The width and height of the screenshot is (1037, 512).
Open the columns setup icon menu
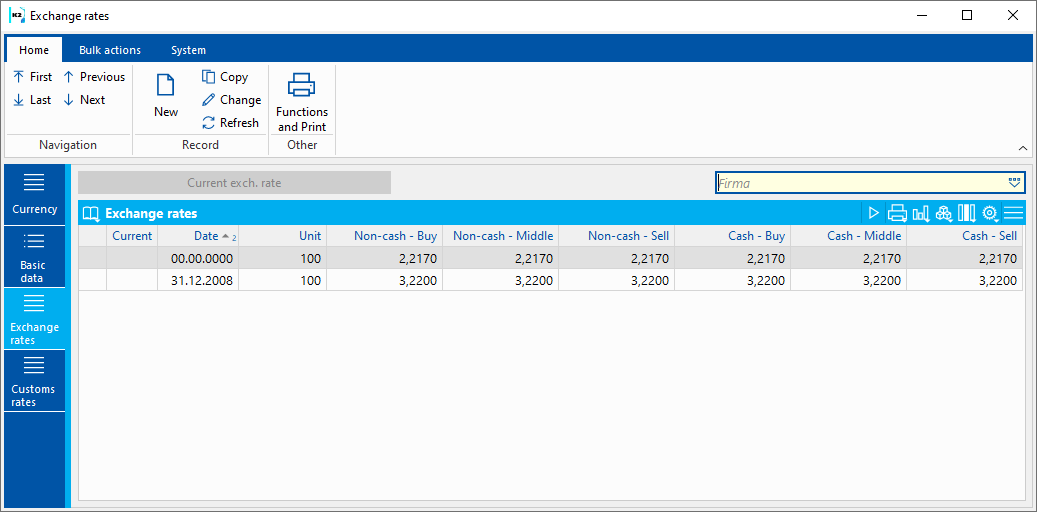pos(967,213)
